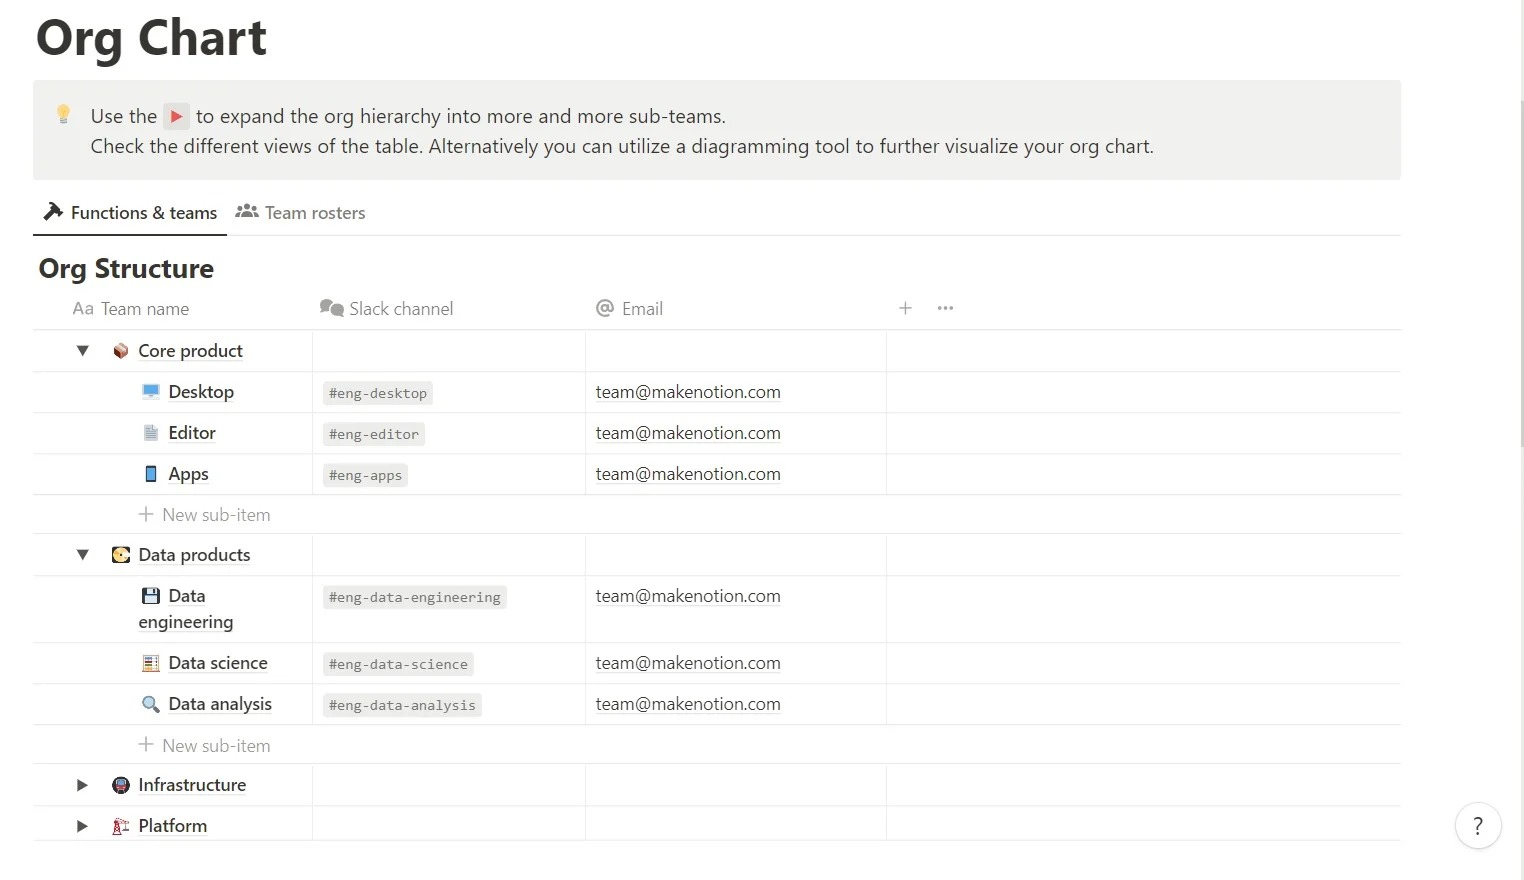Click the Core product package icon
Image resolution: width=1524 pixels, height=880 pixels.
(121, 351)
